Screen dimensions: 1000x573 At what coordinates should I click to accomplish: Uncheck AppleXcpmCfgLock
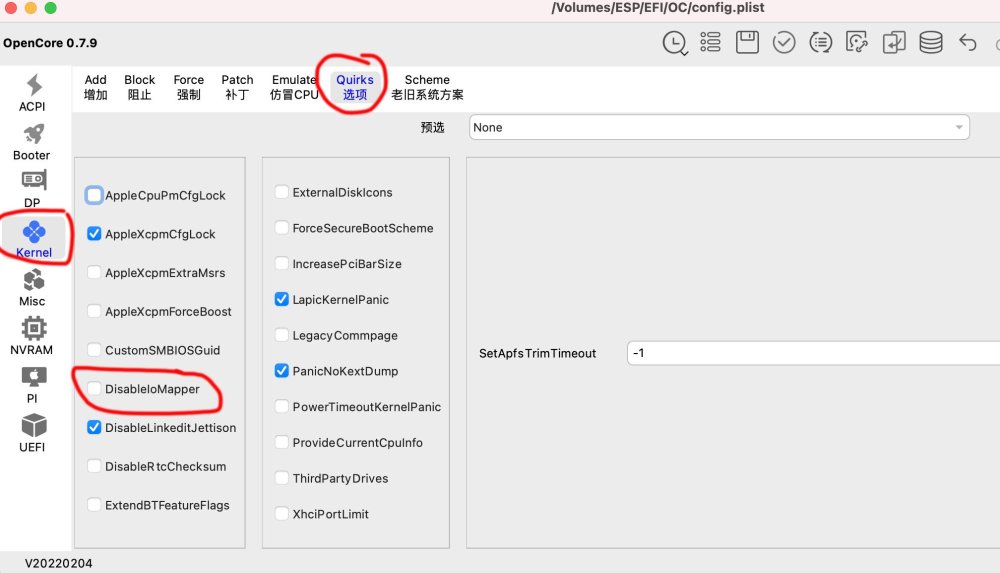[x=94, y=234]
